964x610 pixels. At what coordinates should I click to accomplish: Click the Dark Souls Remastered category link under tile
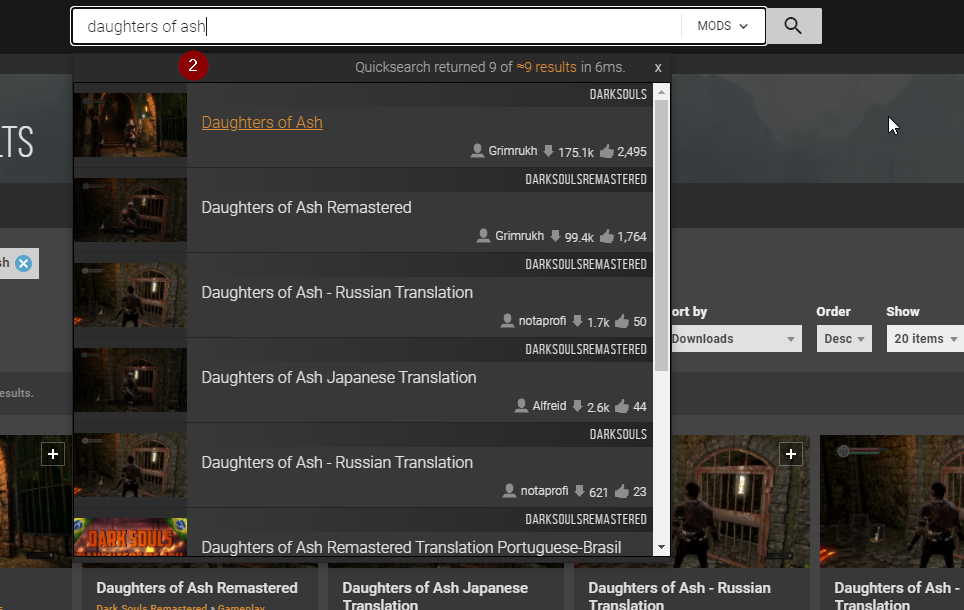(x=151, y=607)
